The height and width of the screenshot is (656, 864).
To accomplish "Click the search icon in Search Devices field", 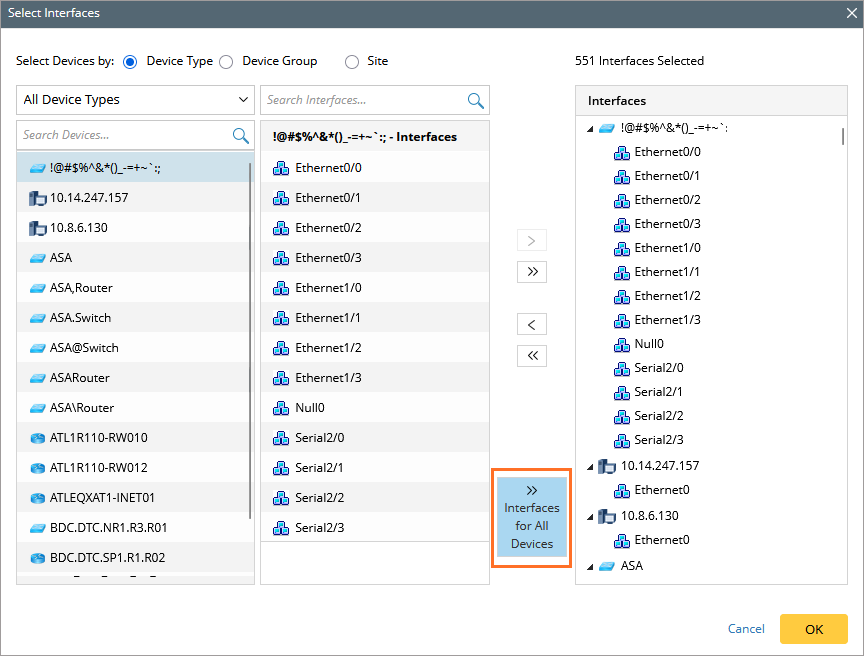I will [x=240, y=135].
